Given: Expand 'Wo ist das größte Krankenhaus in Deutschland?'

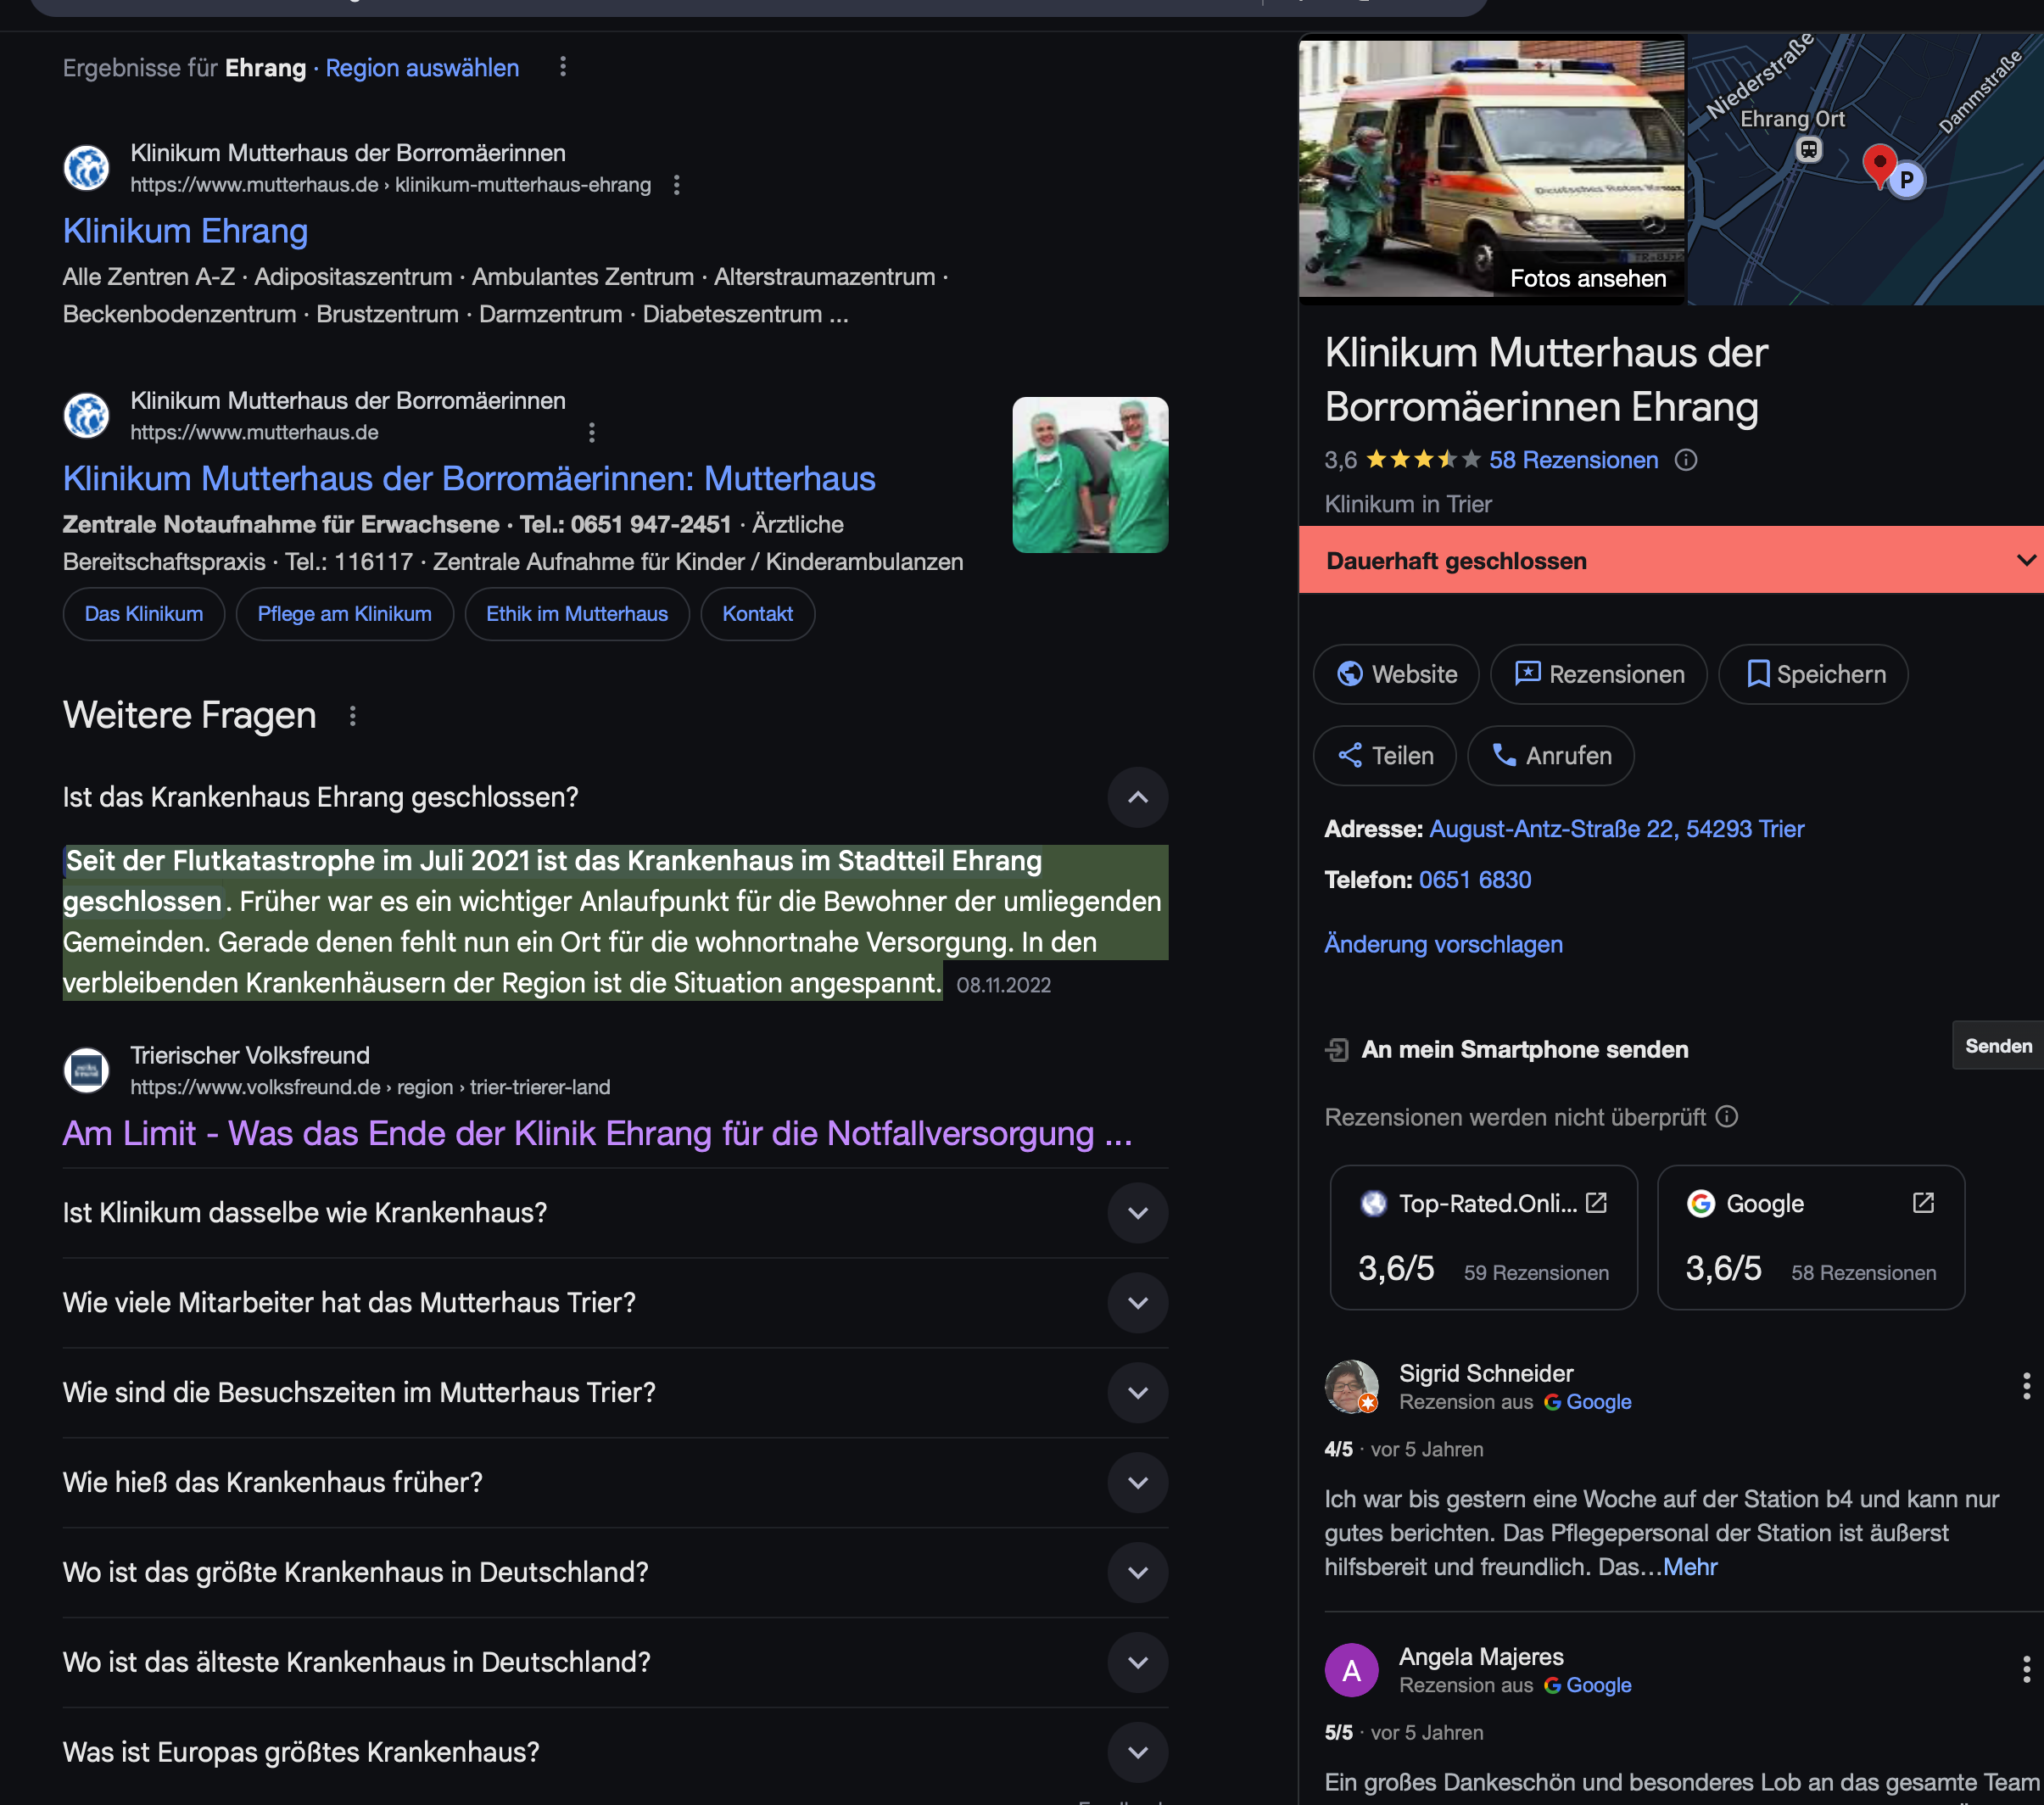Looking at the screenshot, I should tap(1138, 1572).
